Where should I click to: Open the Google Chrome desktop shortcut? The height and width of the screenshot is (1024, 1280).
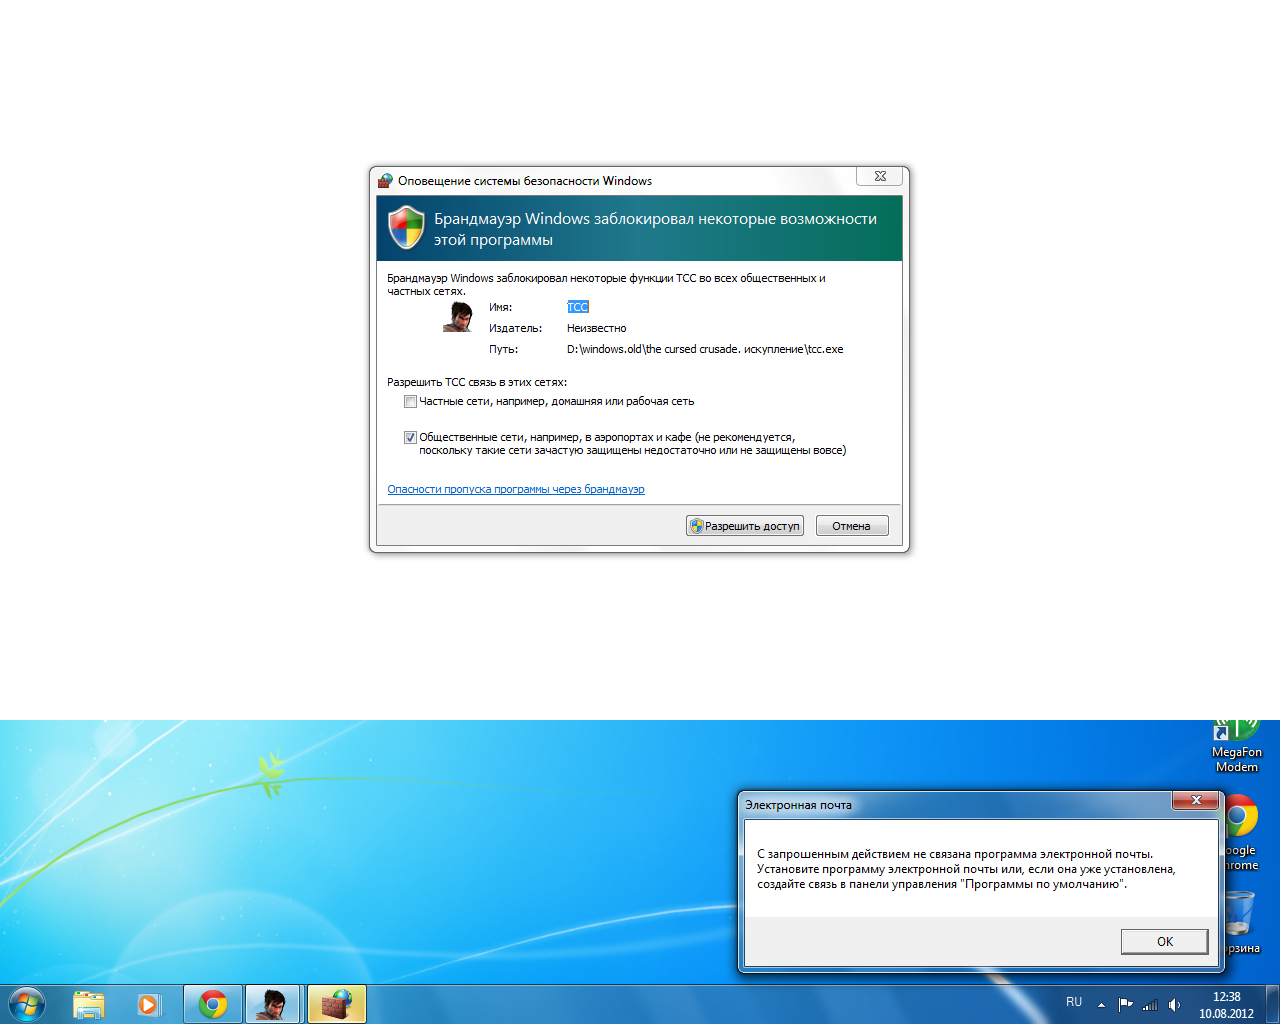coord(1240,834)
